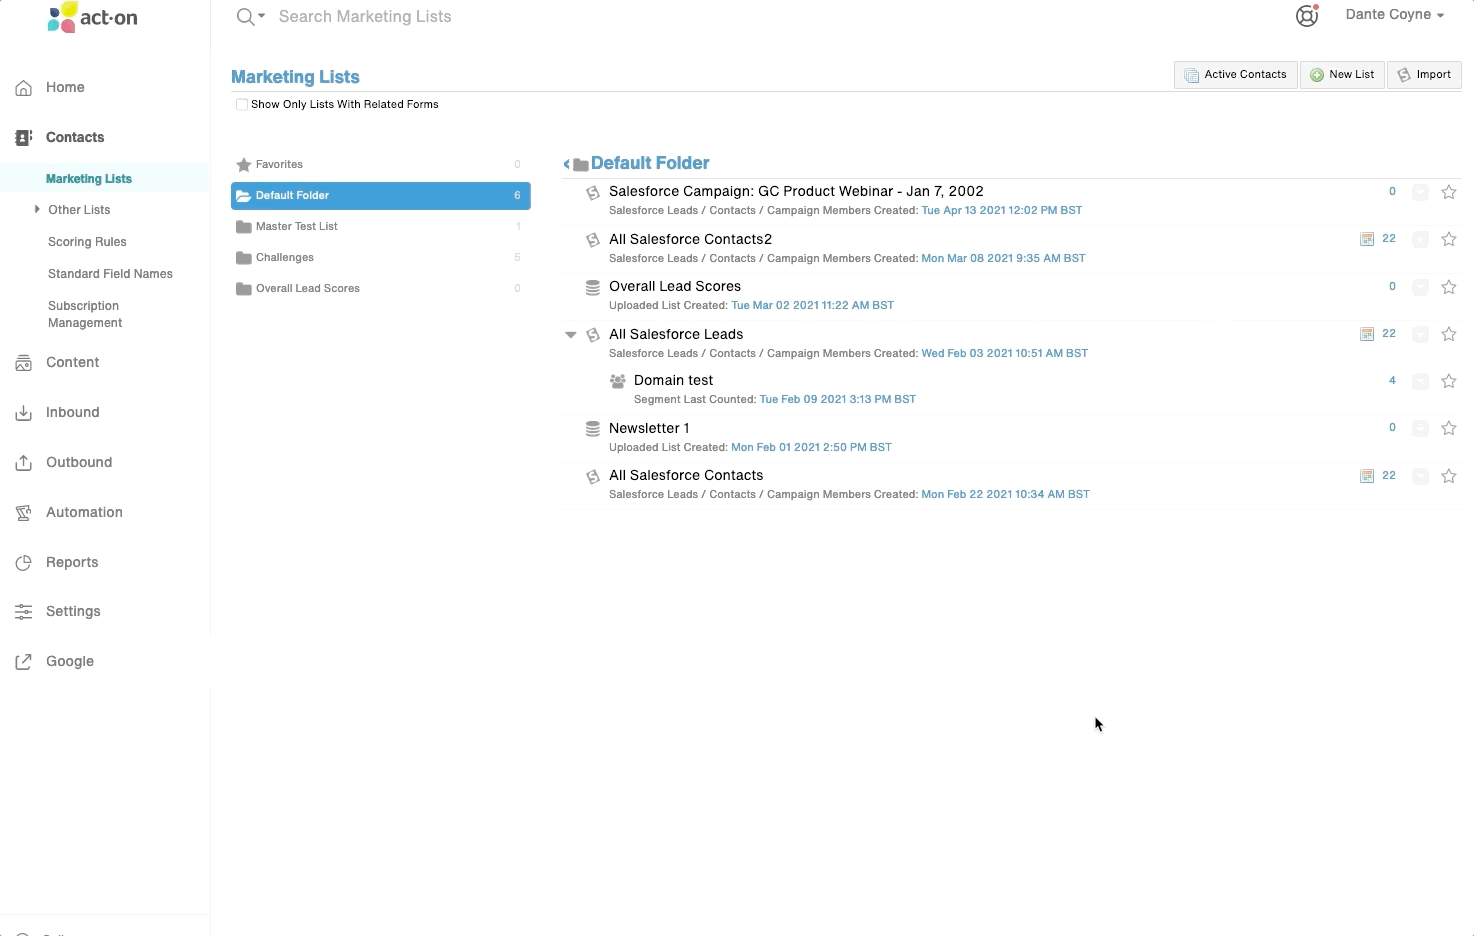Click the Automation sidebar icon

point(24,513)
